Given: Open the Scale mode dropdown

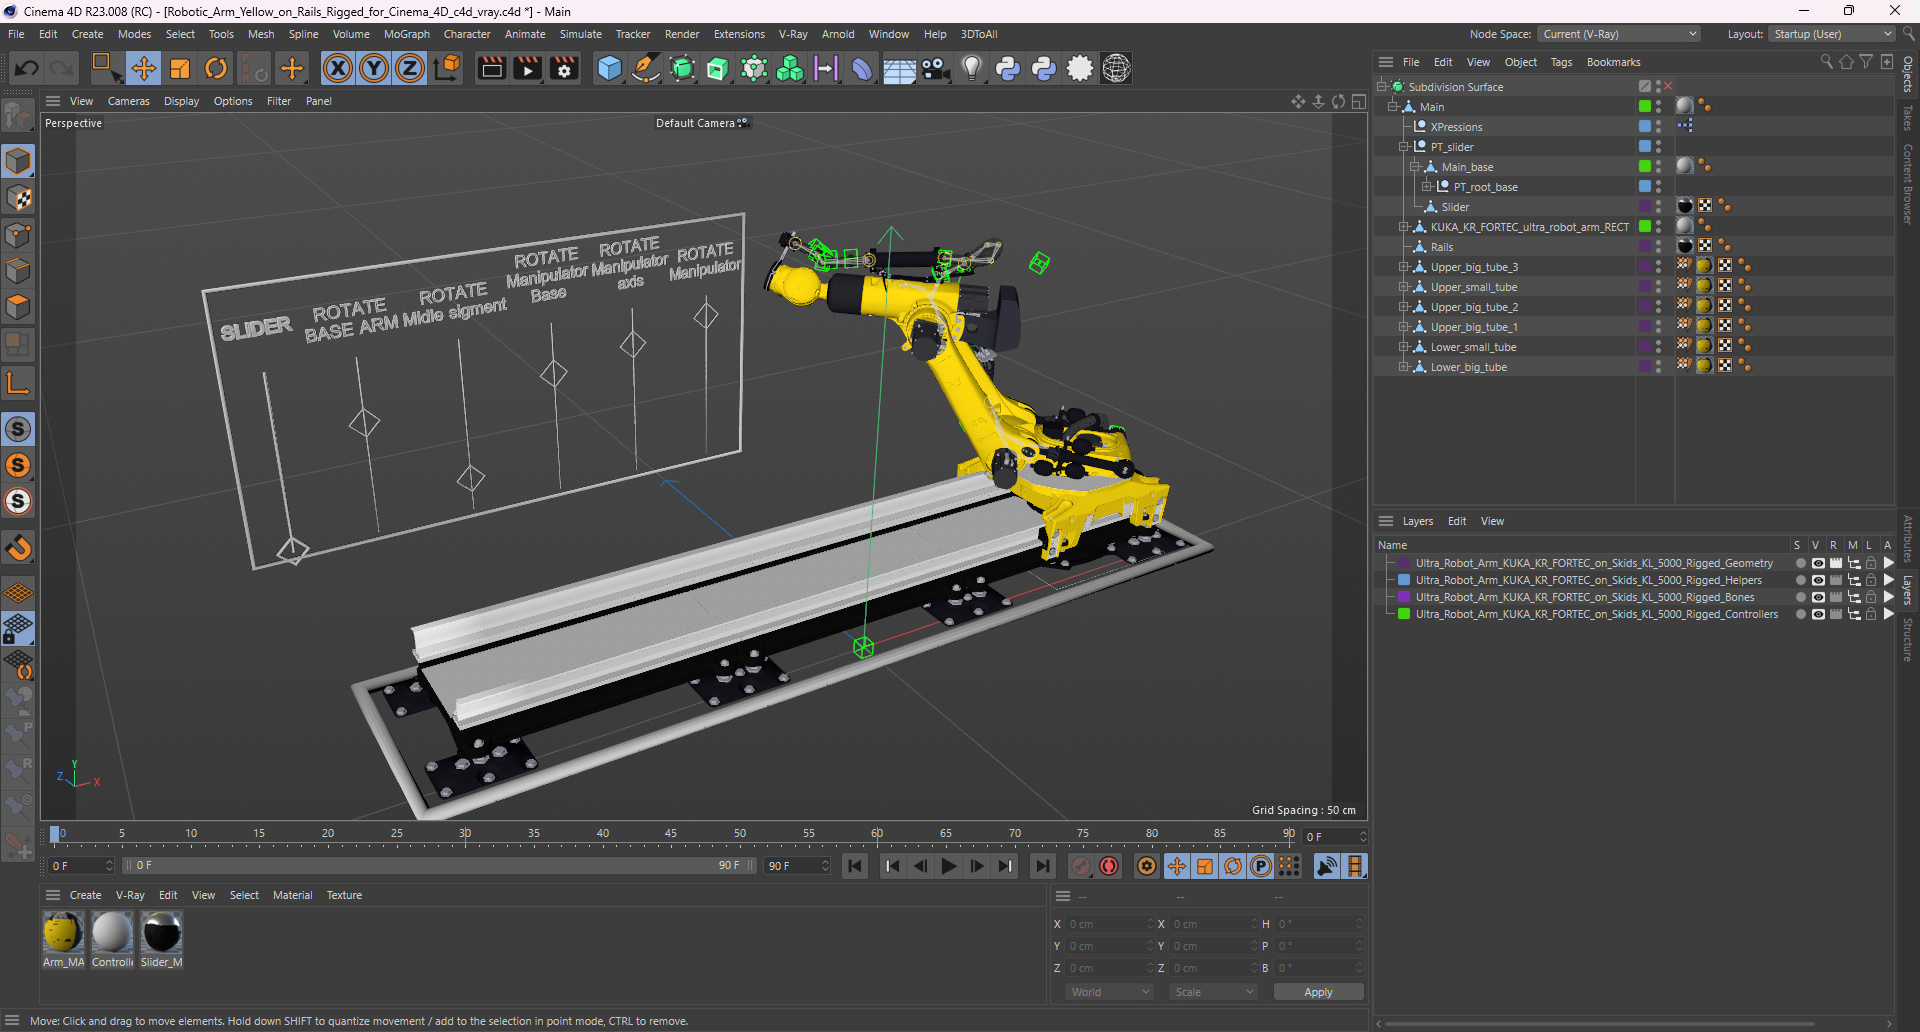Looking at the screenshot, I should (1213, 992).
